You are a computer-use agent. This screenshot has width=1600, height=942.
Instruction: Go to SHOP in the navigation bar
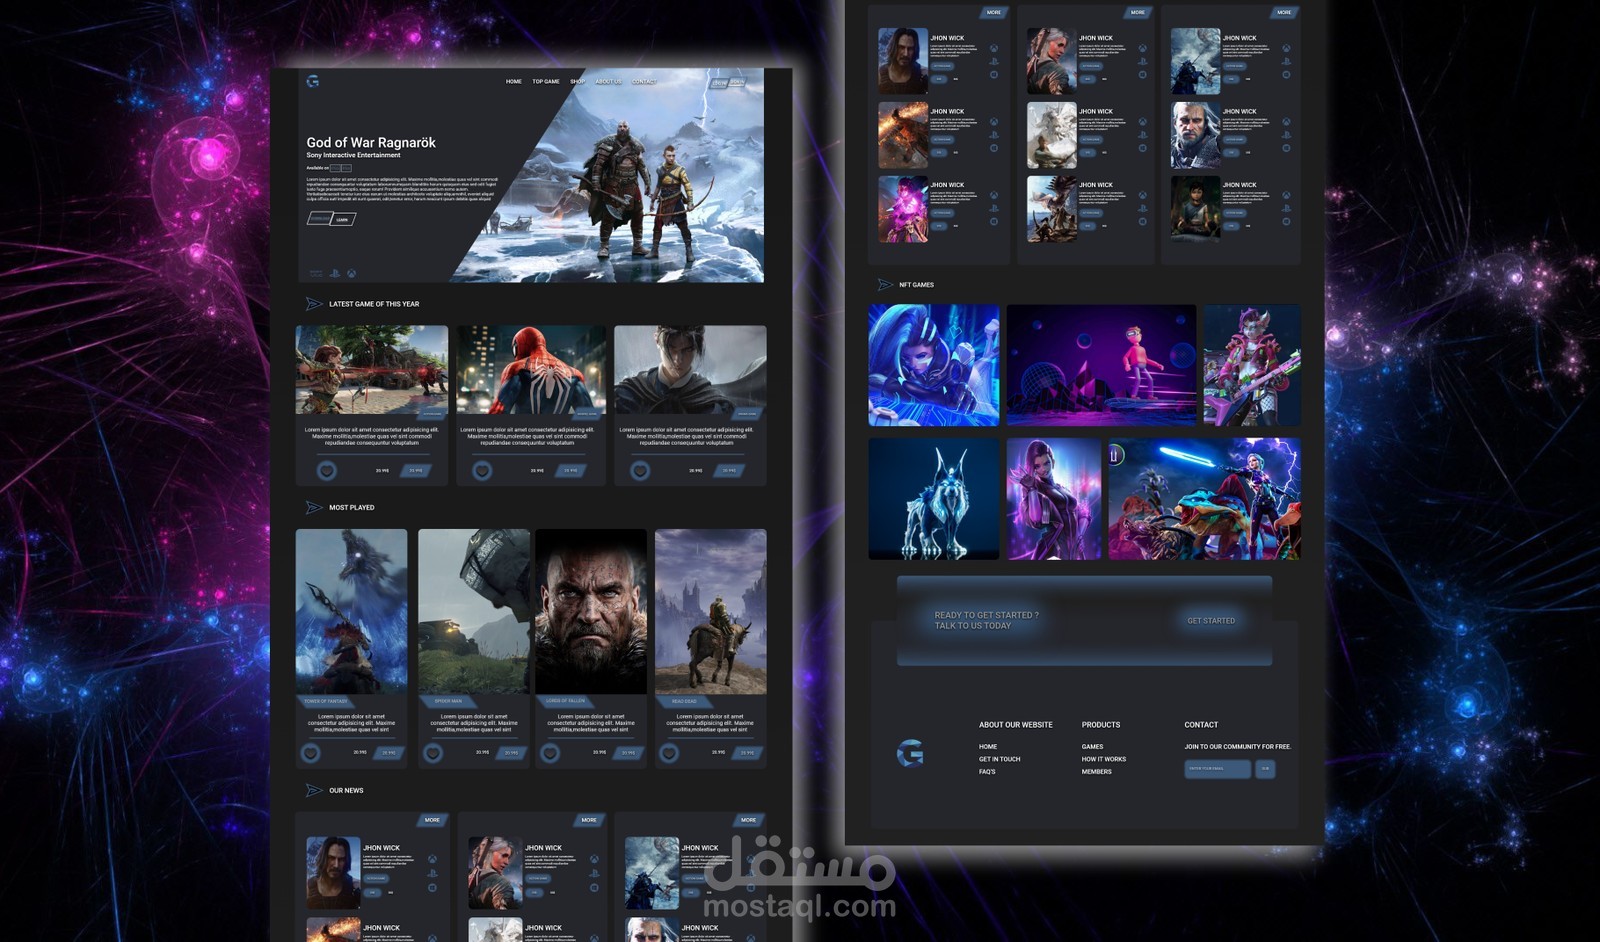[x=577, y=82]
